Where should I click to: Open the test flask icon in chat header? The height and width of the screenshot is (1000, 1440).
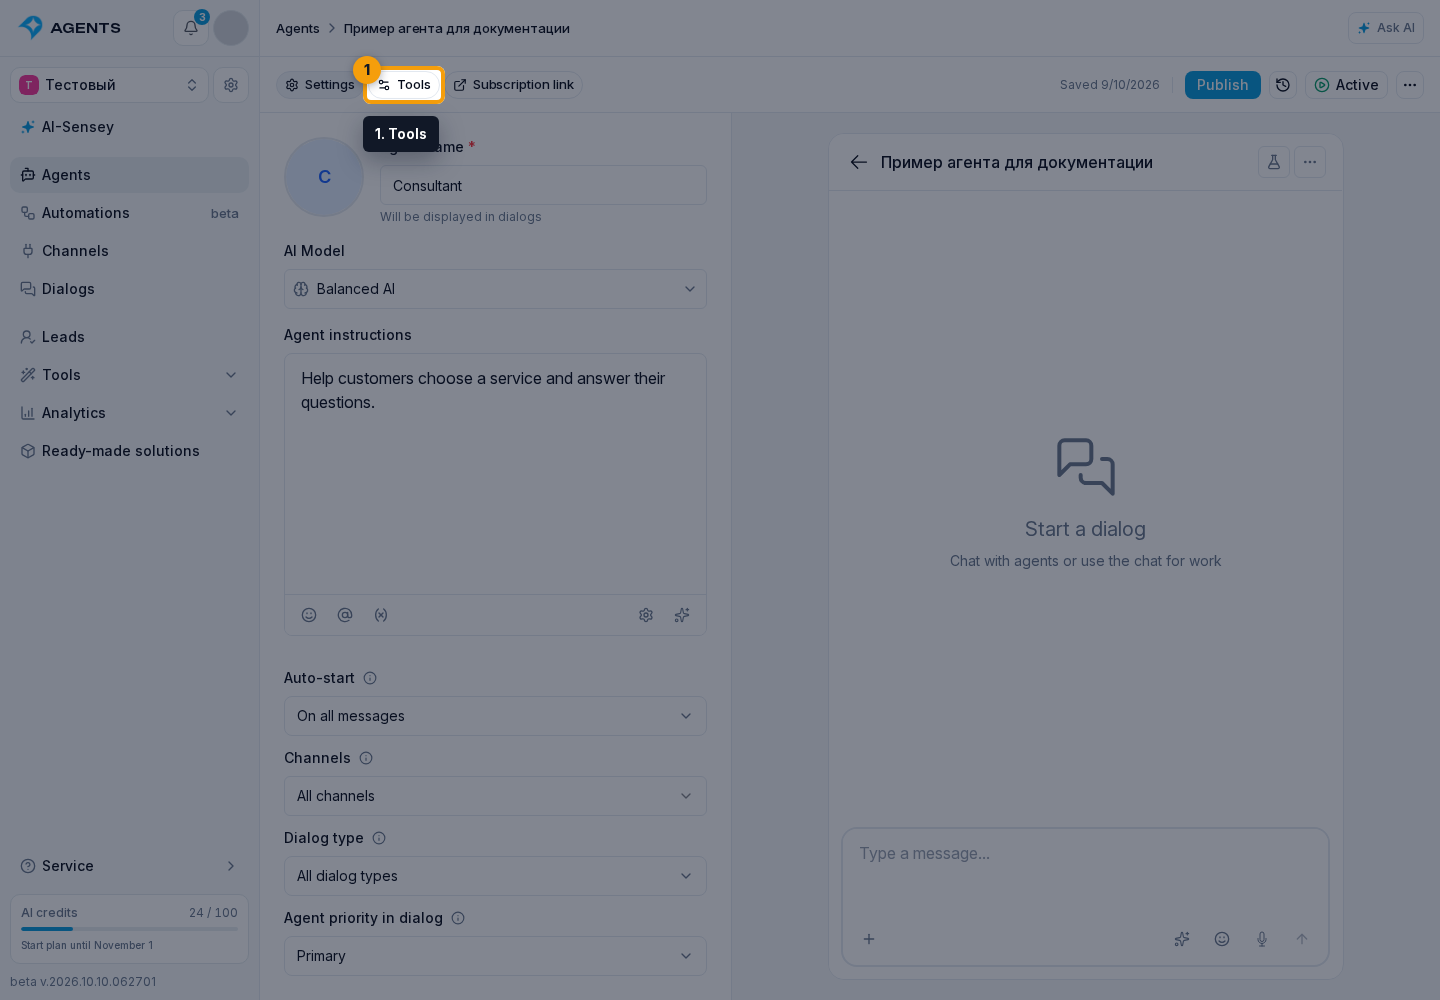[1274, 162]
